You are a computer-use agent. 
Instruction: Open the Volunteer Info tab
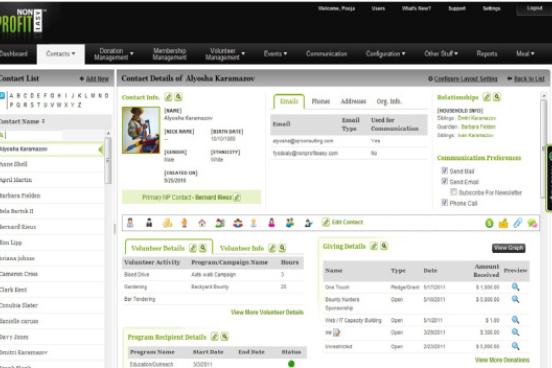tap(242, 248)
